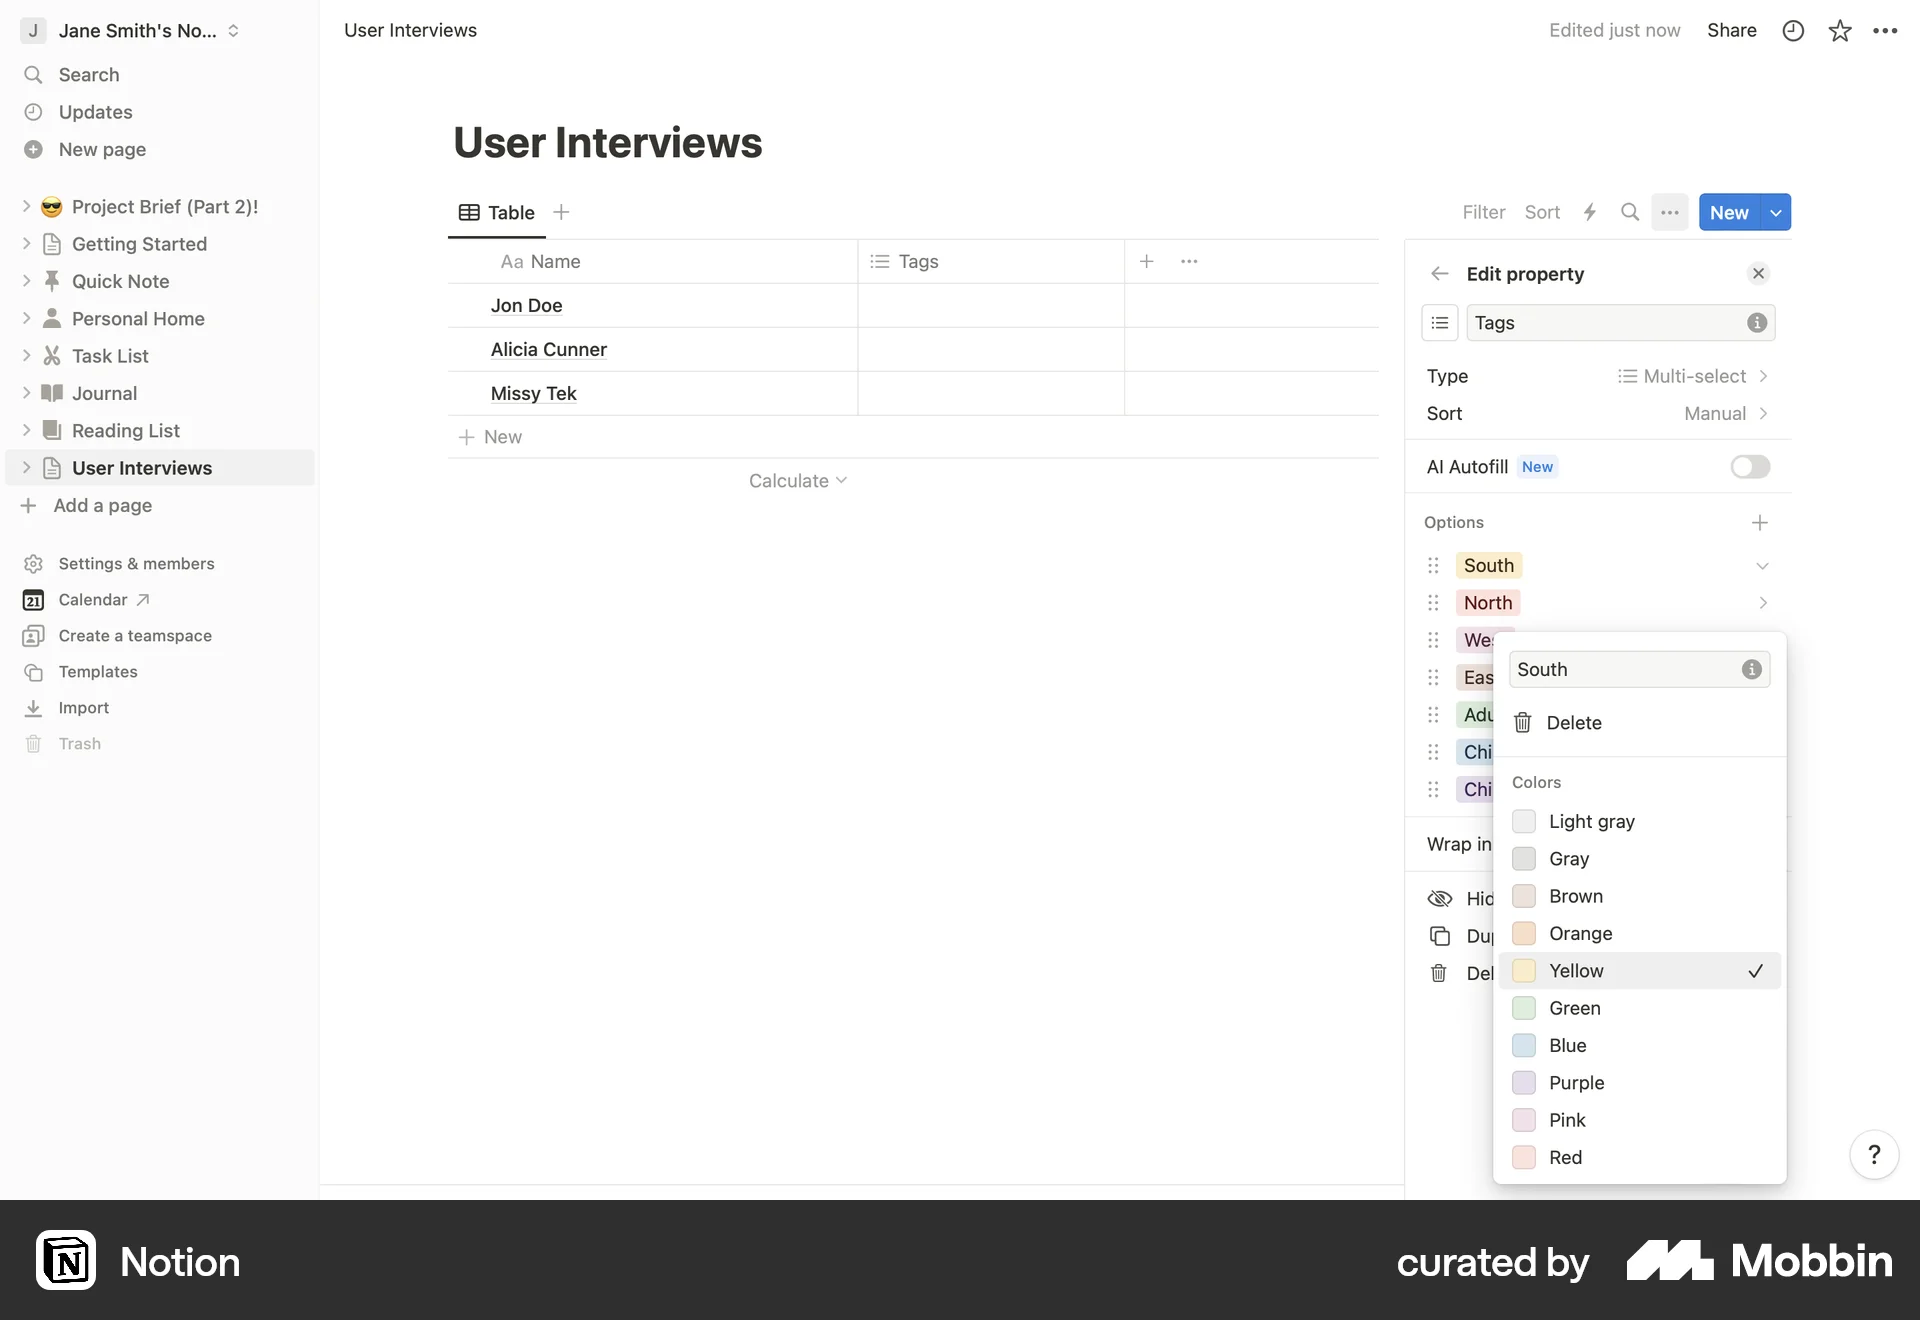This screenshot has width=1920, height=1320.
Task: Open database automations with the lightning icon
Action: (x=1590, y=212)
